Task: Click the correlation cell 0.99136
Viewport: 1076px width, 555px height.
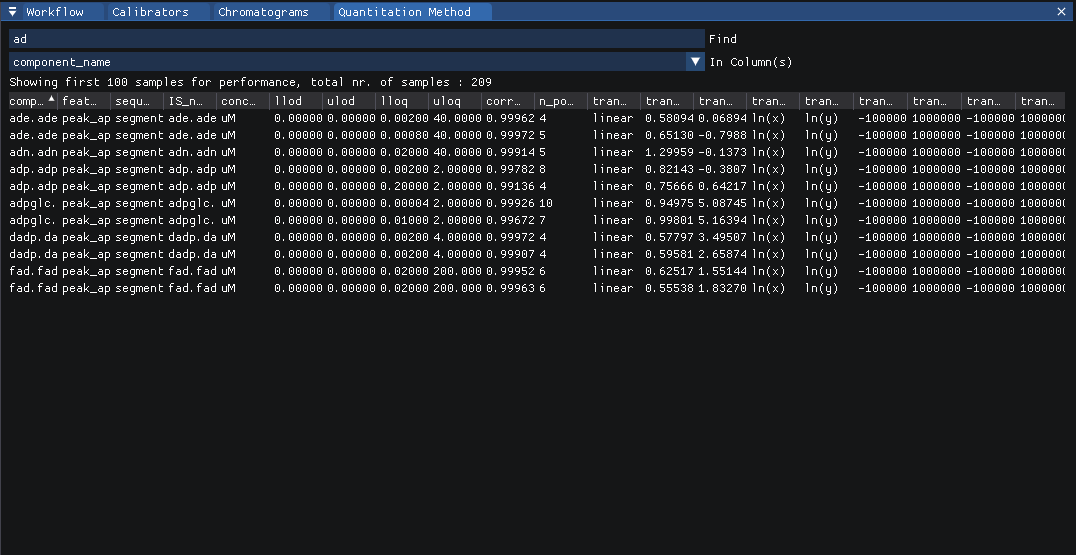Action: pyautogui.click(x=510, y=186)
